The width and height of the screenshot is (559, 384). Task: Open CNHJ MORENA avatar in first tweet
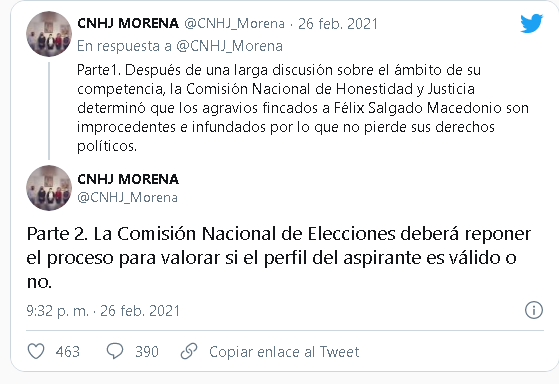49,34
